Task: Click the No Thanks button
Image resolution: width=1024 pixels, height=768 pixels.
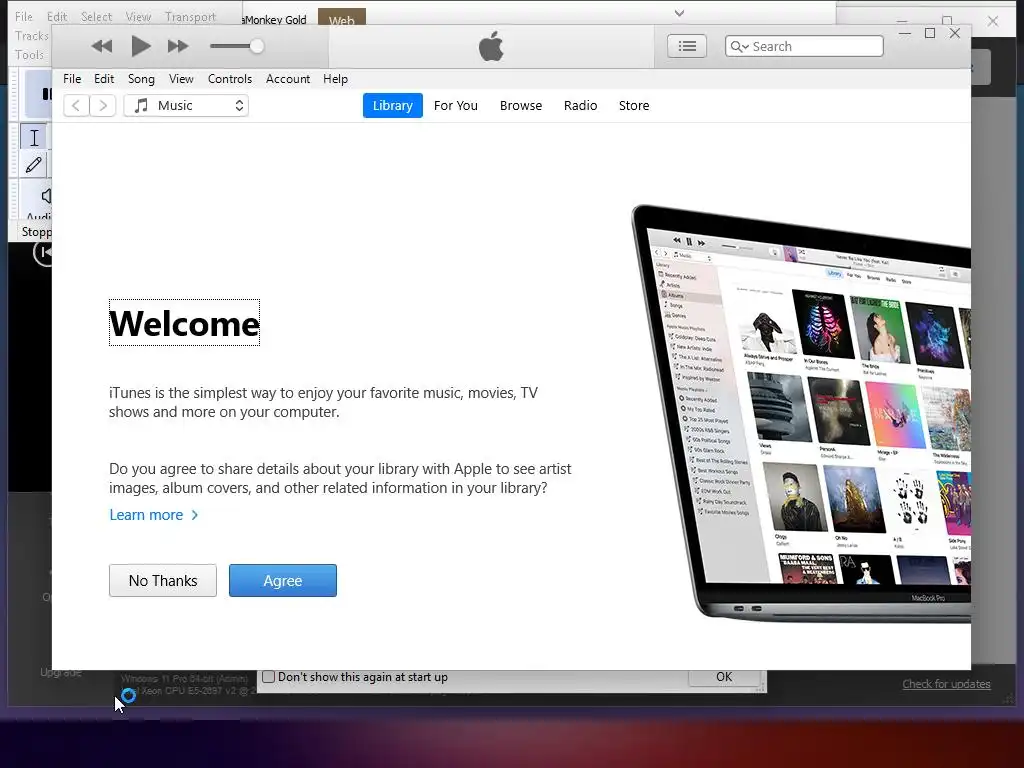Action: coord(163,581)
